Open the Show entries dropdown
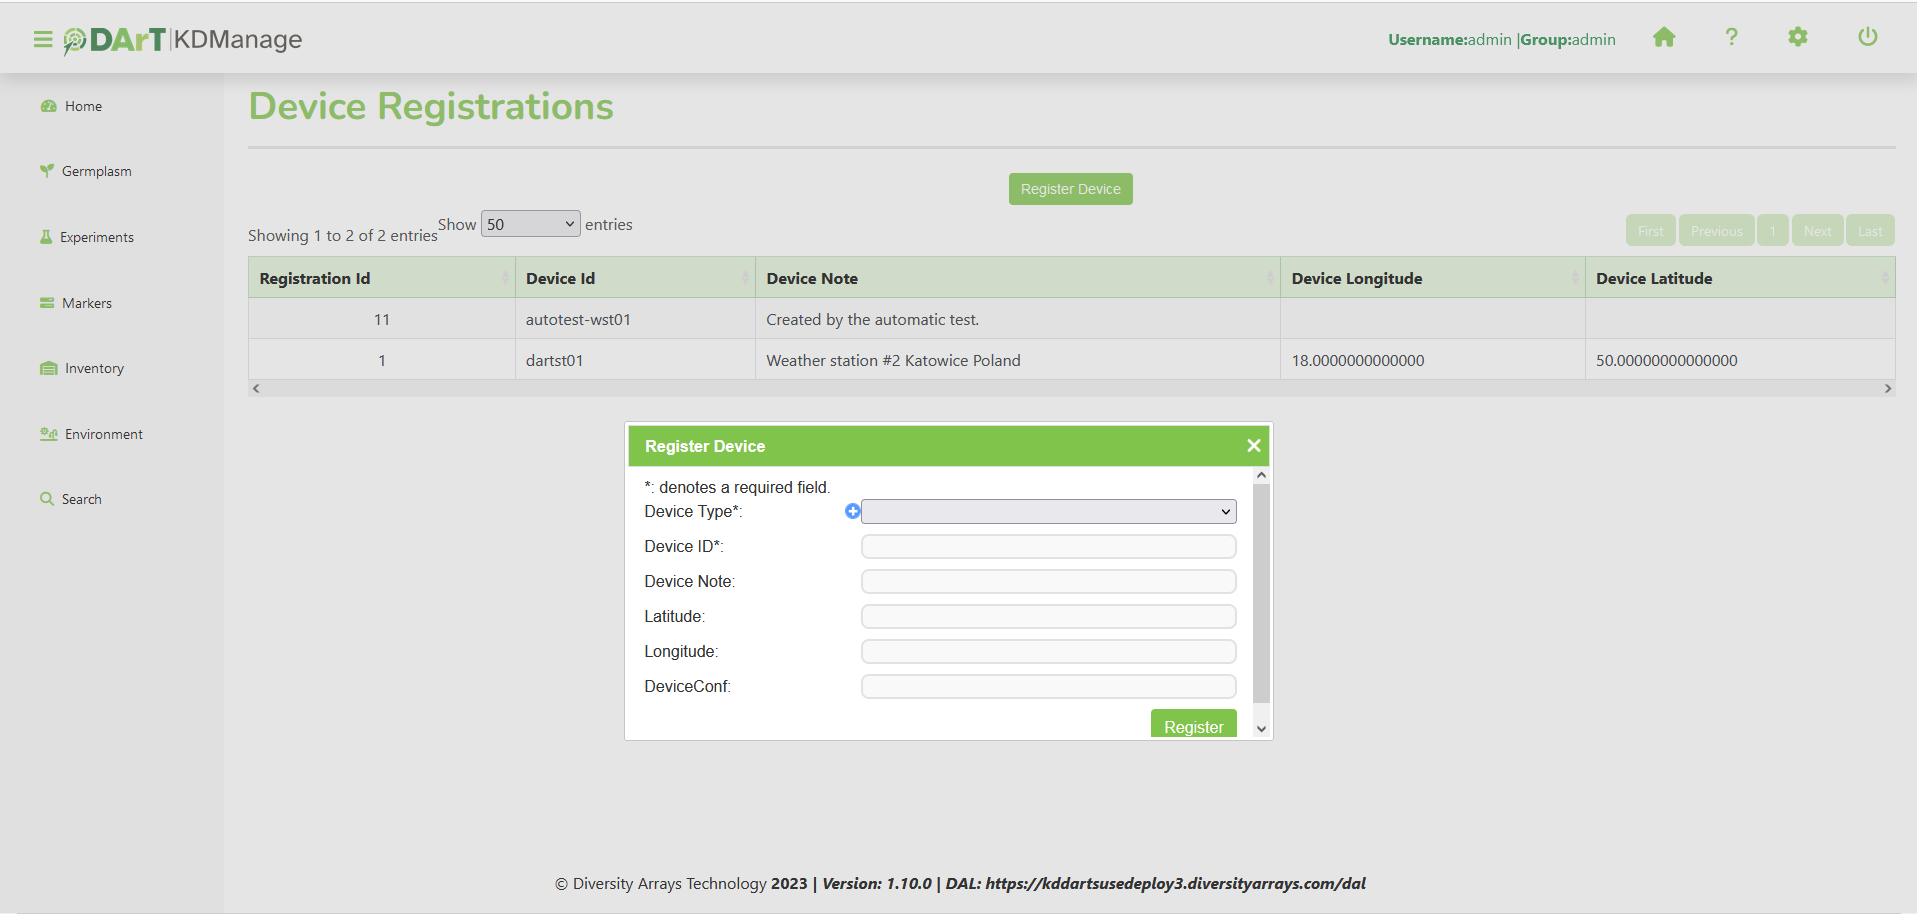 click(x=530, y=224)
